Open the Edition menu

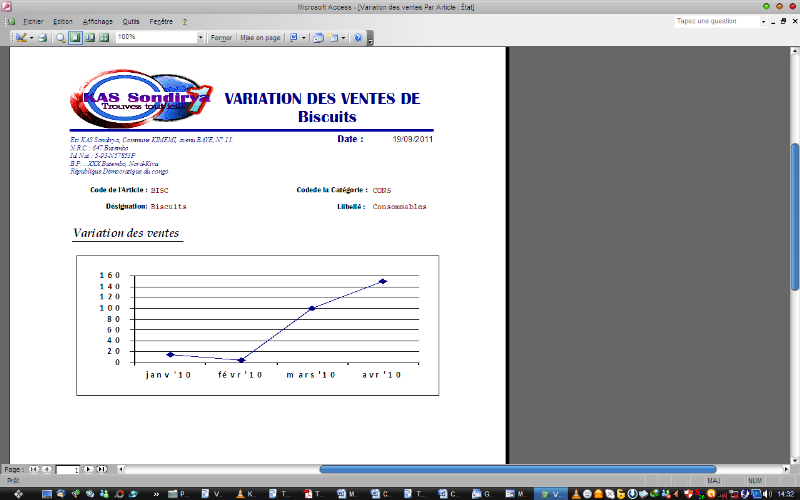tap(63, 21)
